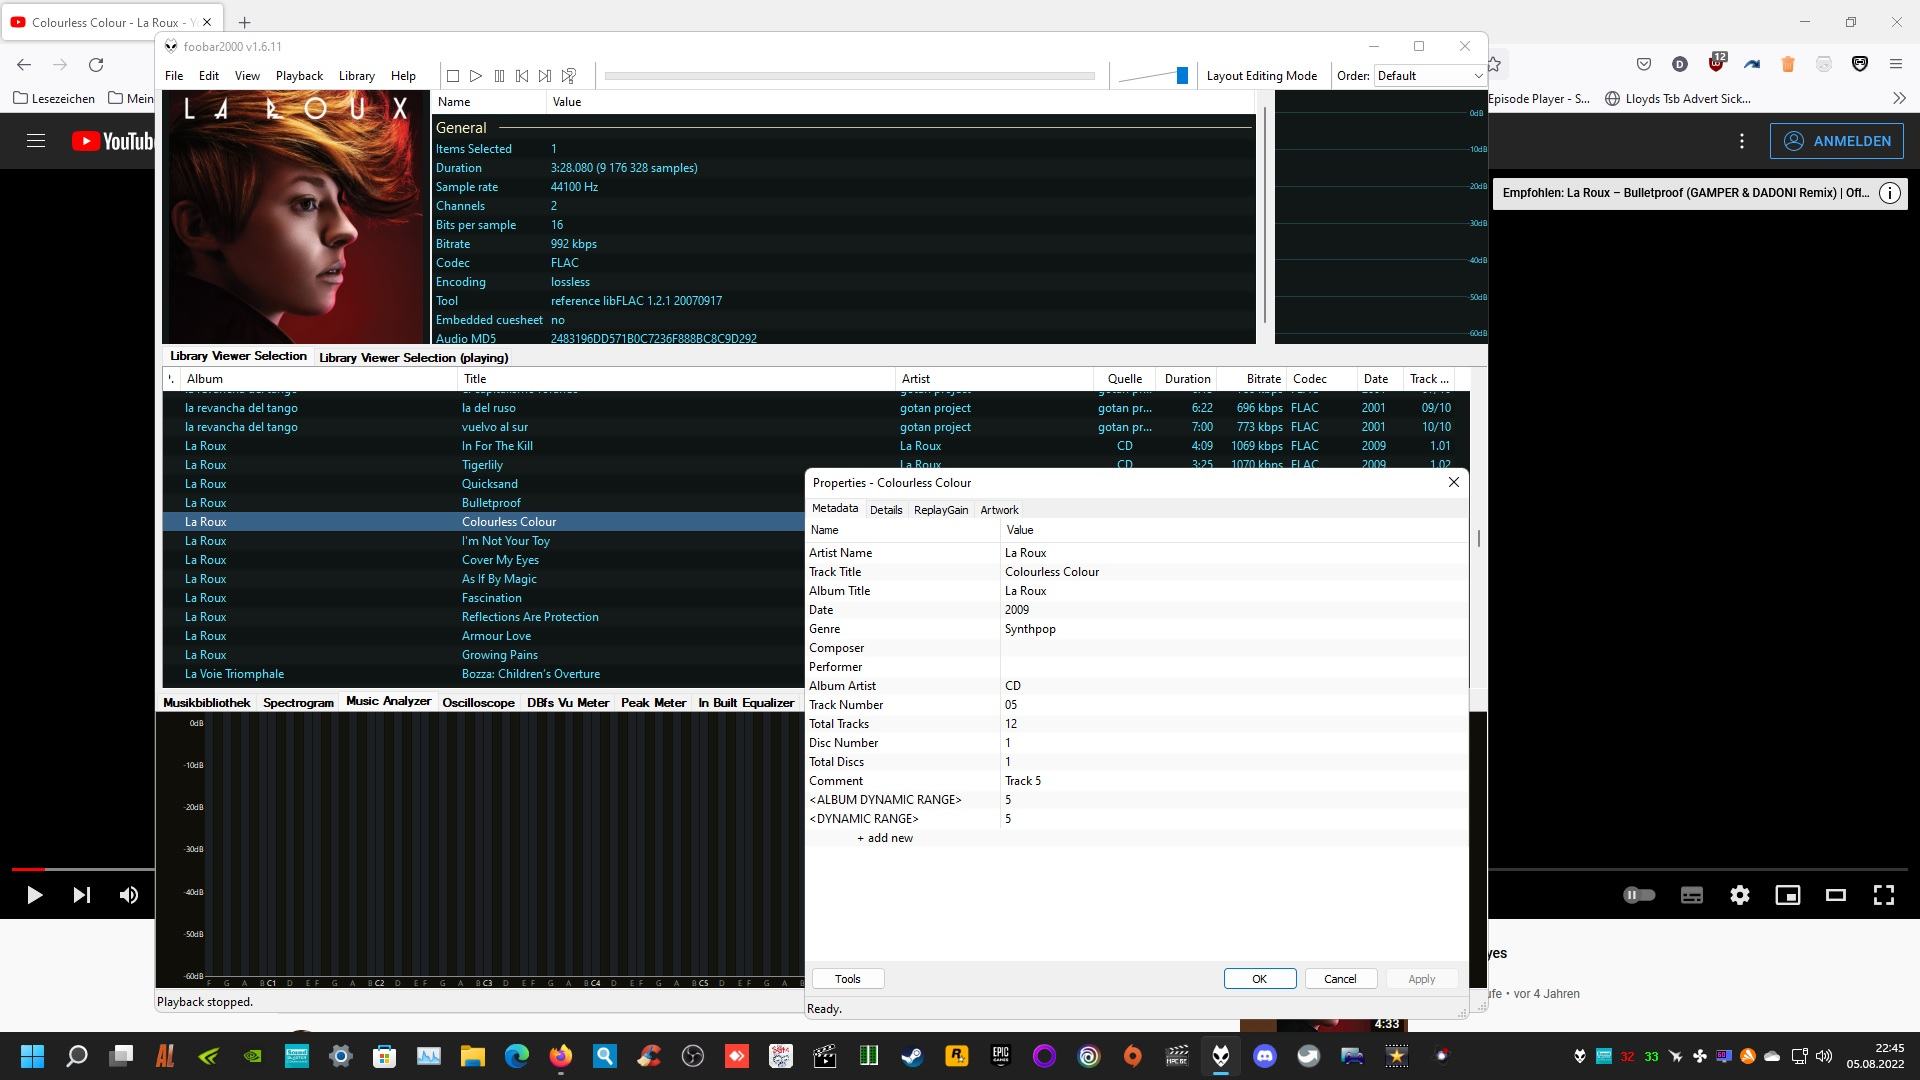
Task: Click the foobar2000 seek bar
Action: pyautogui.click(x=850, y=76)
